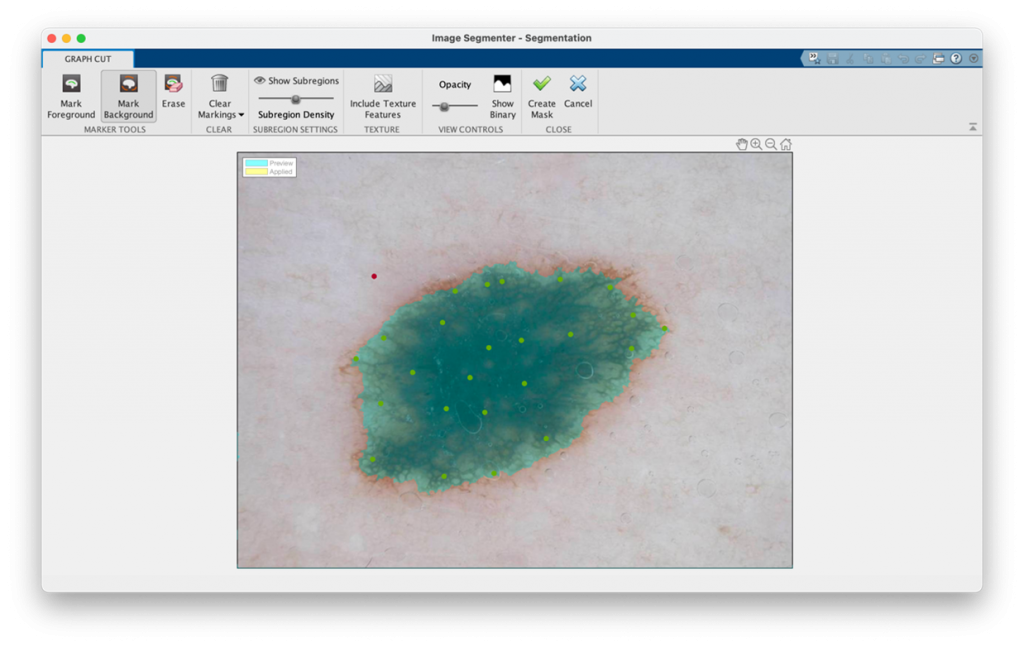
Task: Click the Subregion Density slider handle
Action: coord(296,99)
